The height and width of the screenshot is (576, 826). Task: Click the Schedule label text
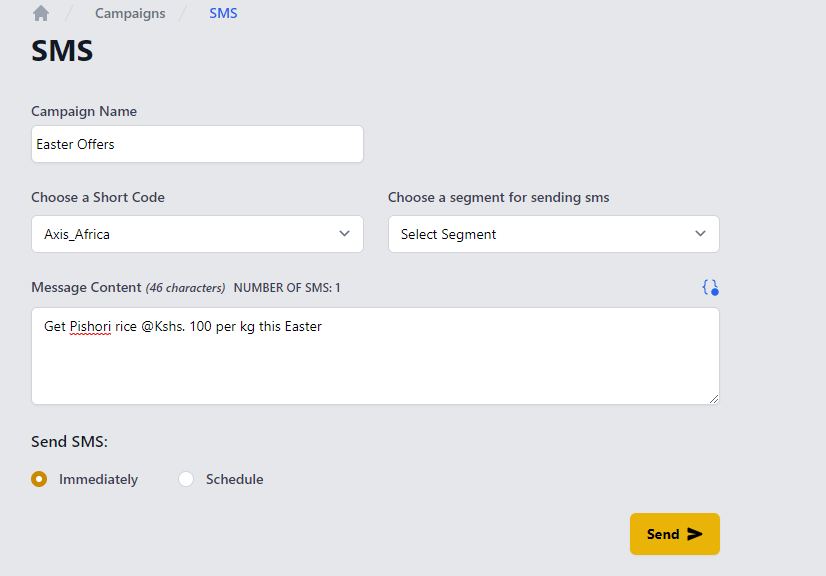[234, 479]
